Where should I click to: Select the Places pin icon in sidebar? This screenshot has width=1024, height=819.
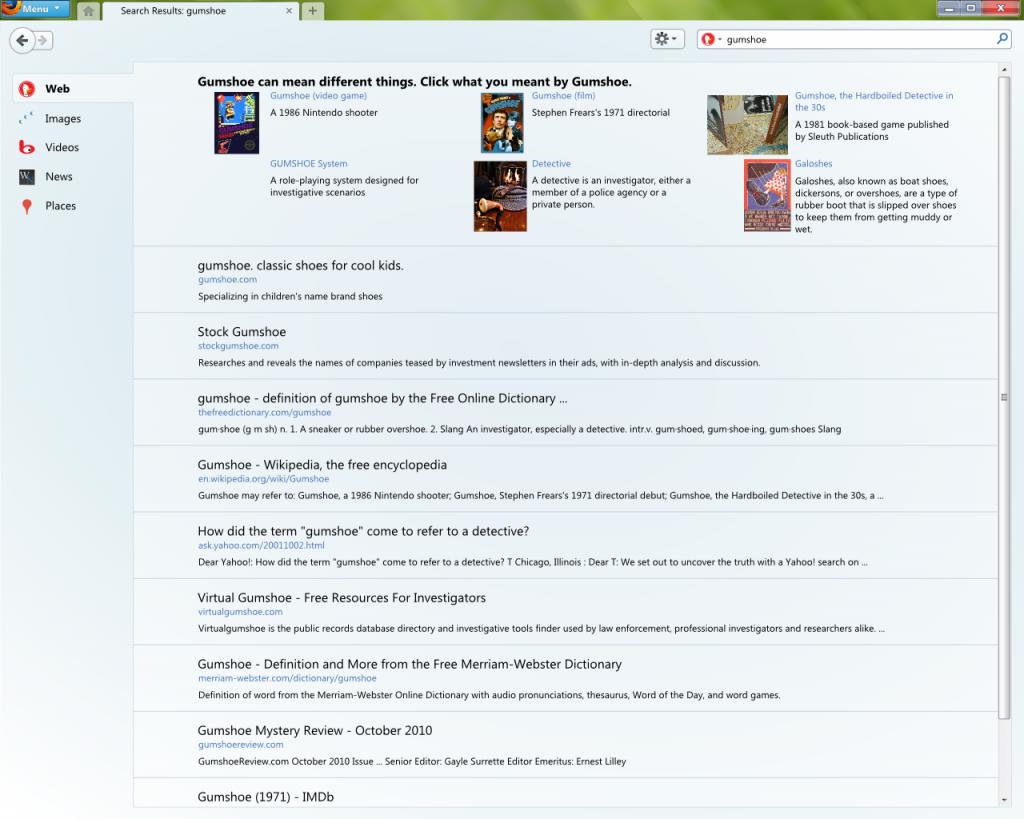[x=27, y=206]
